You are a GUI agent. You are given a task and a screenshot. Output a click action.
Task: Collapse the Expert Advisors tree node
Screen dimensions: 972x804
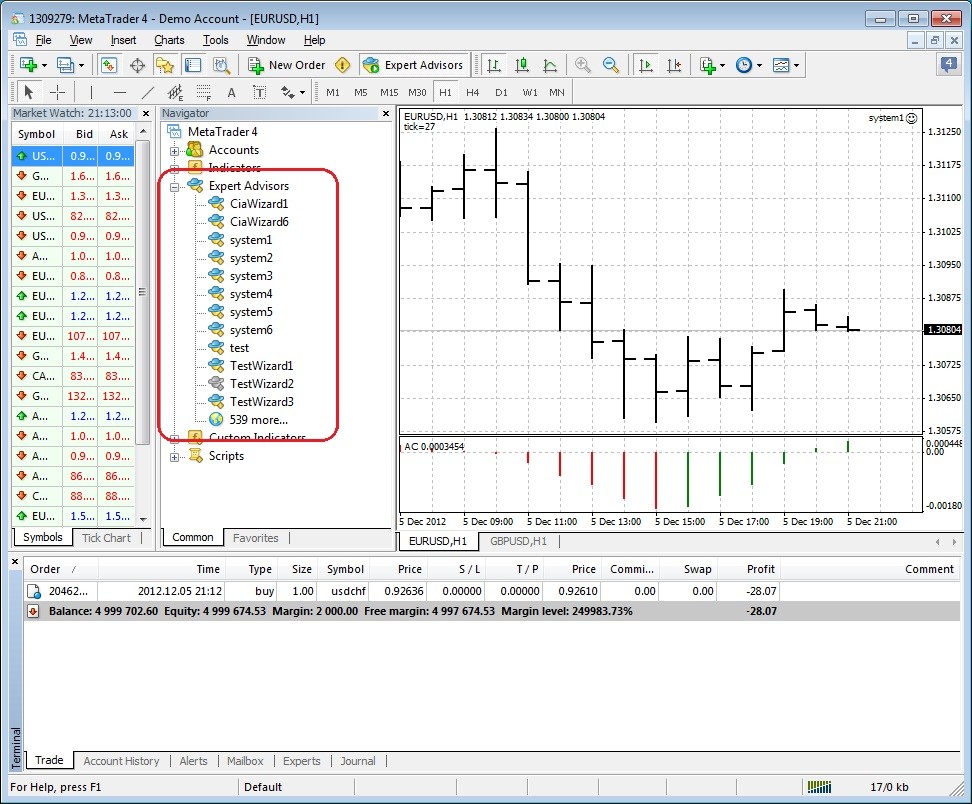pyautogui.click(x=174, y=187)
